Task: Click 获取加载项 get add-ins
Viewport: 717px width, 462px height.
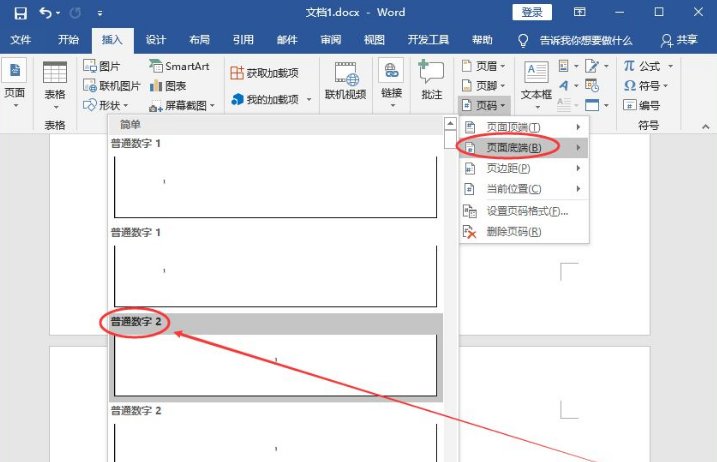Action: tap(264, 73)
